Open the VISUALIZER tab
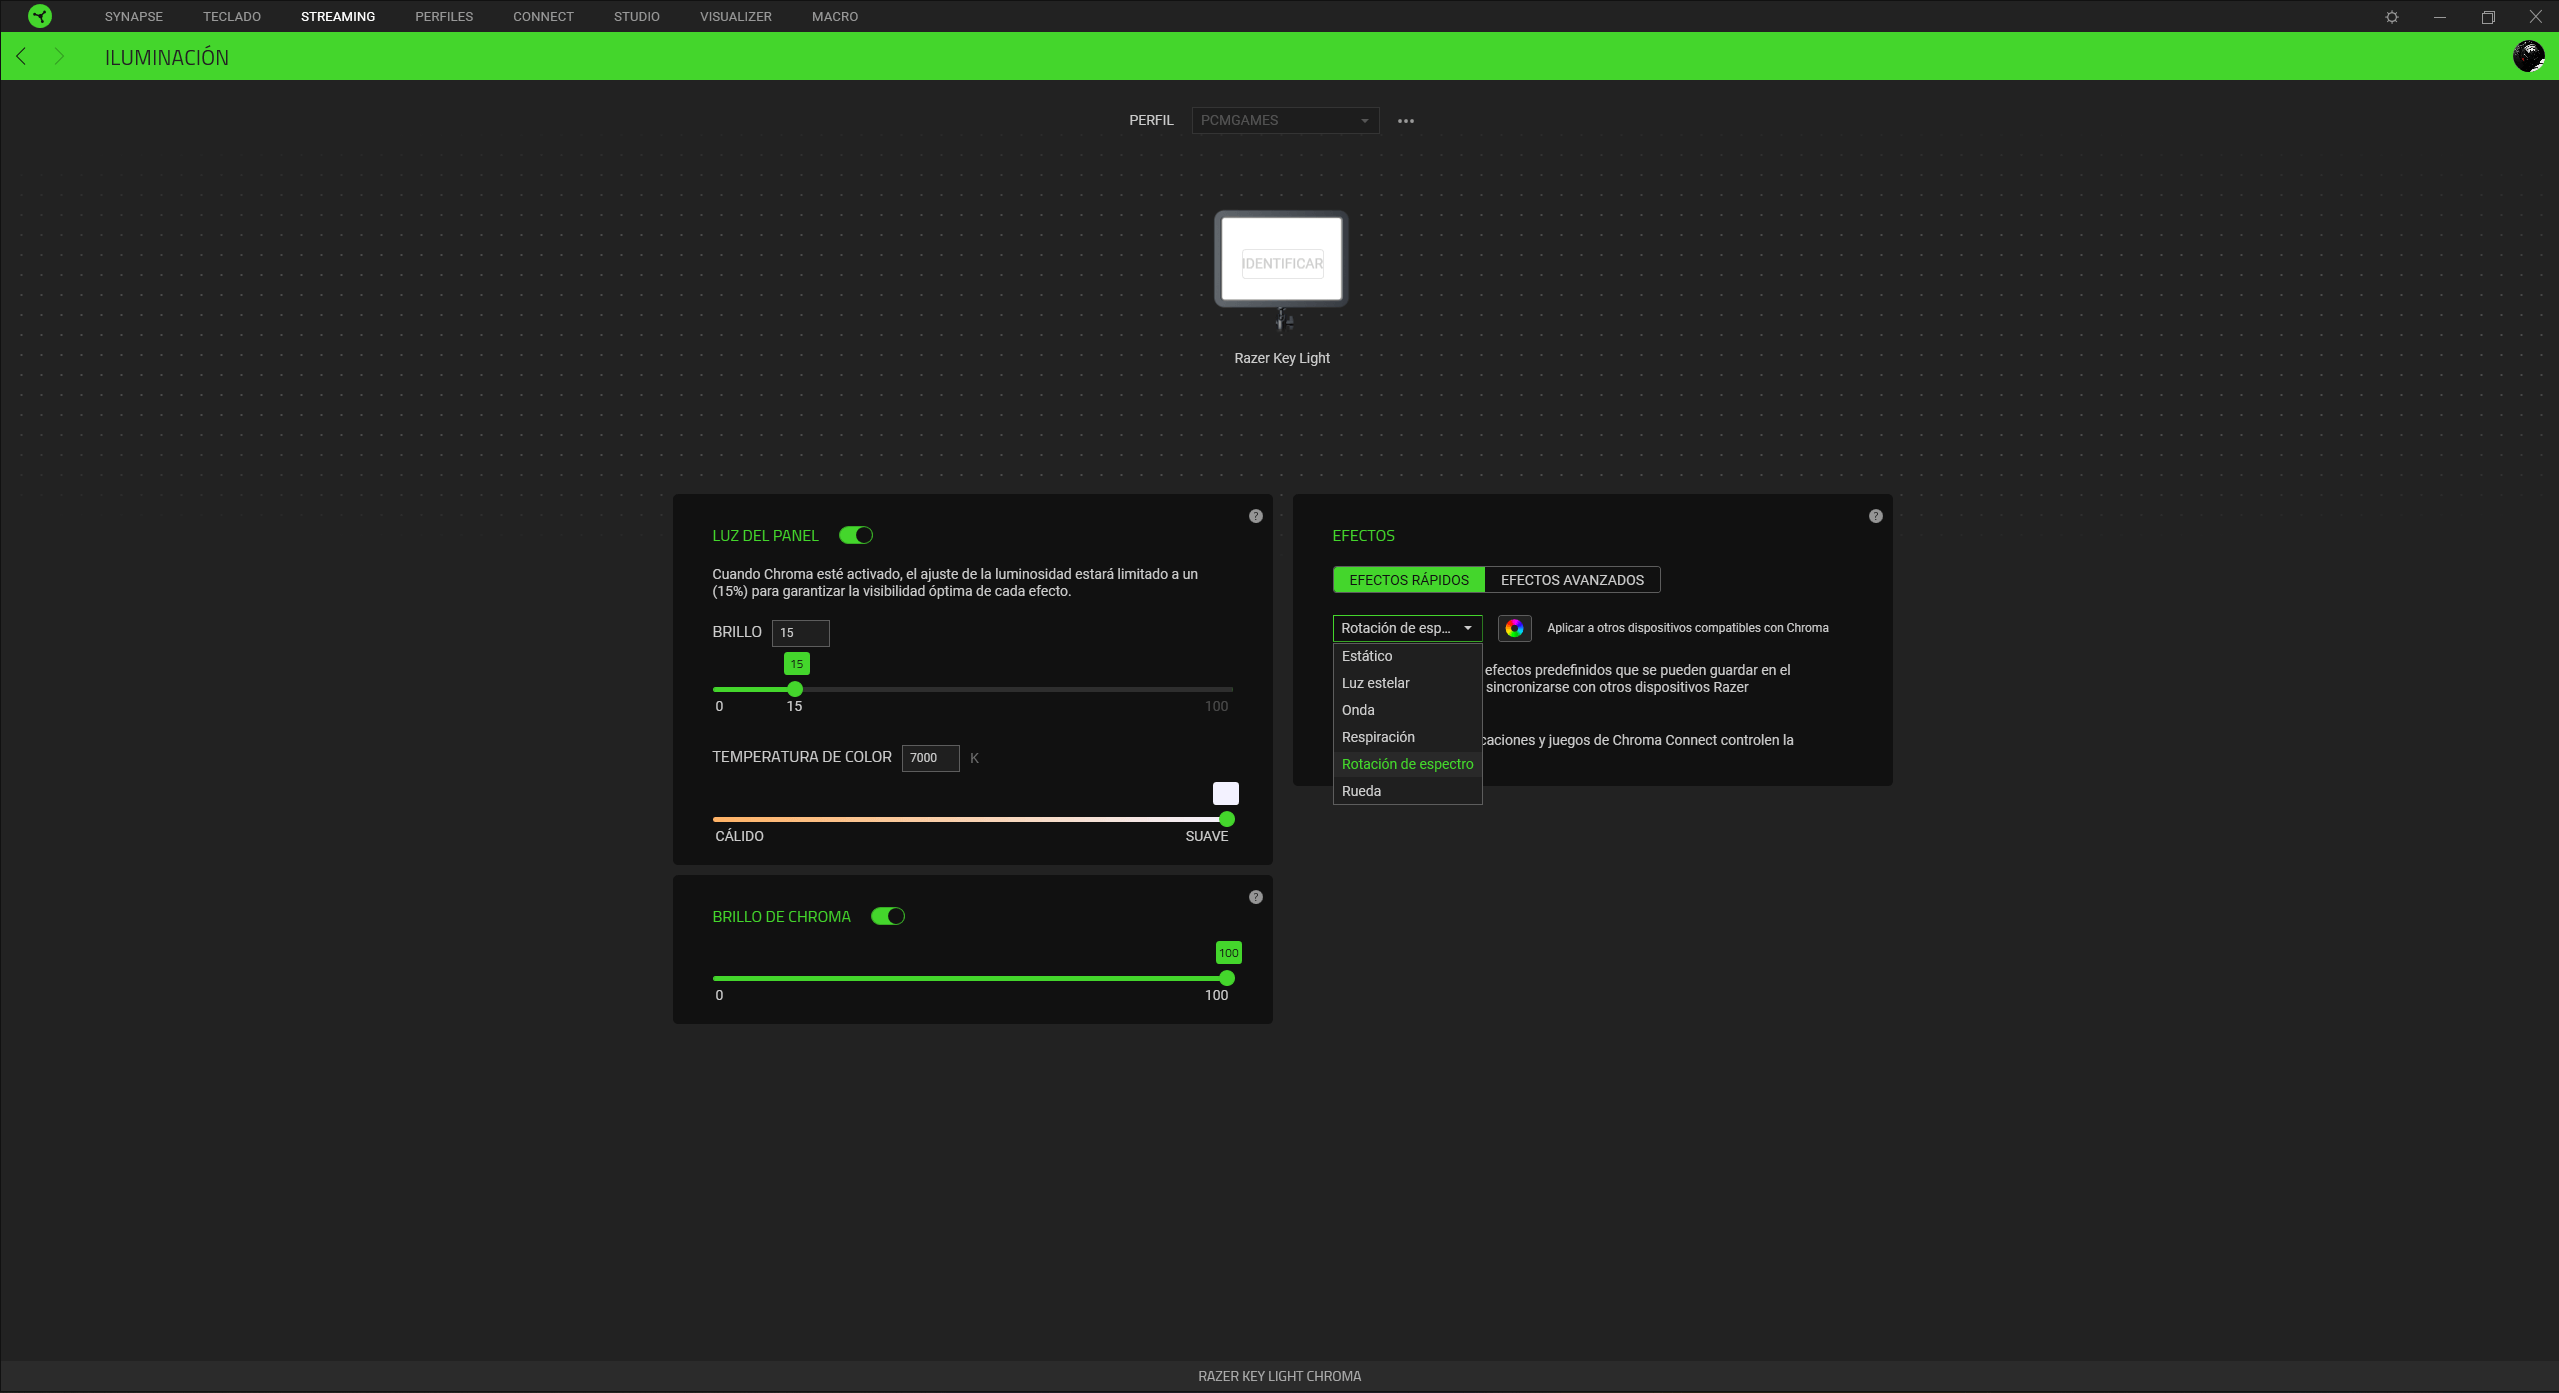 736,16
